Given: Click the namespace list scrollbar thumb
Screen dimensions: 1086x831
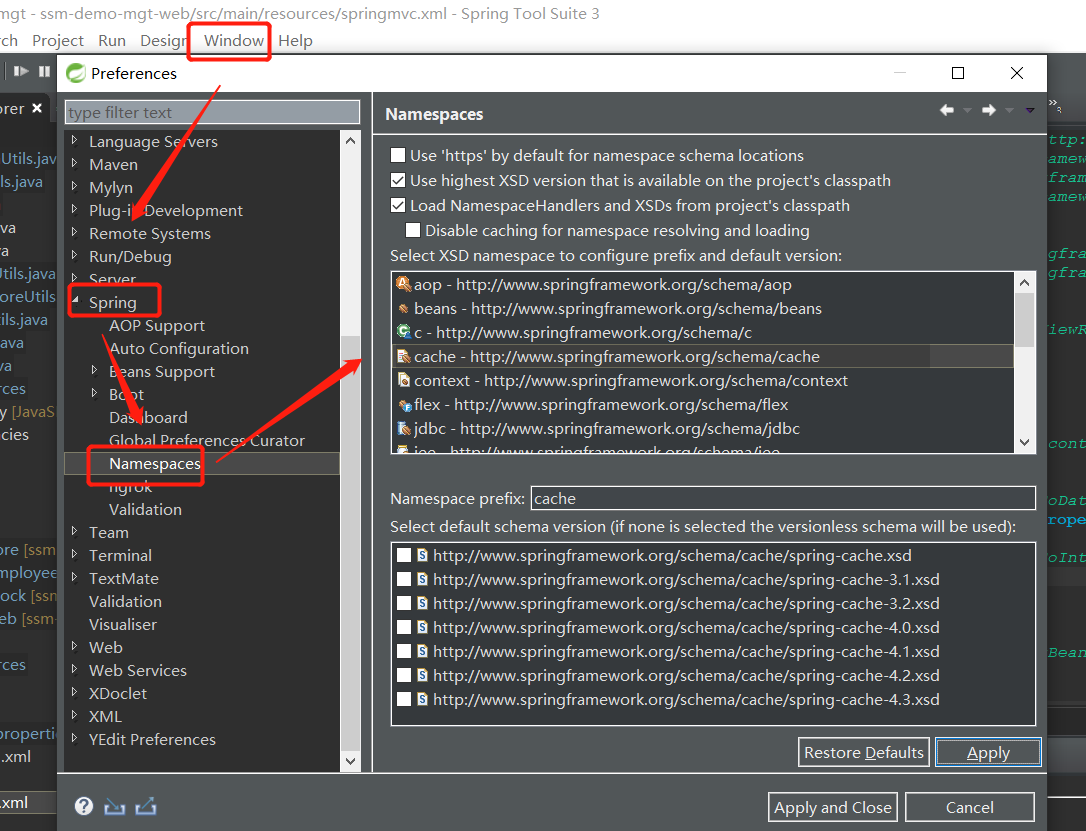Looking at the screenshot, I should pyautogui.click(x=1024, y=319).
